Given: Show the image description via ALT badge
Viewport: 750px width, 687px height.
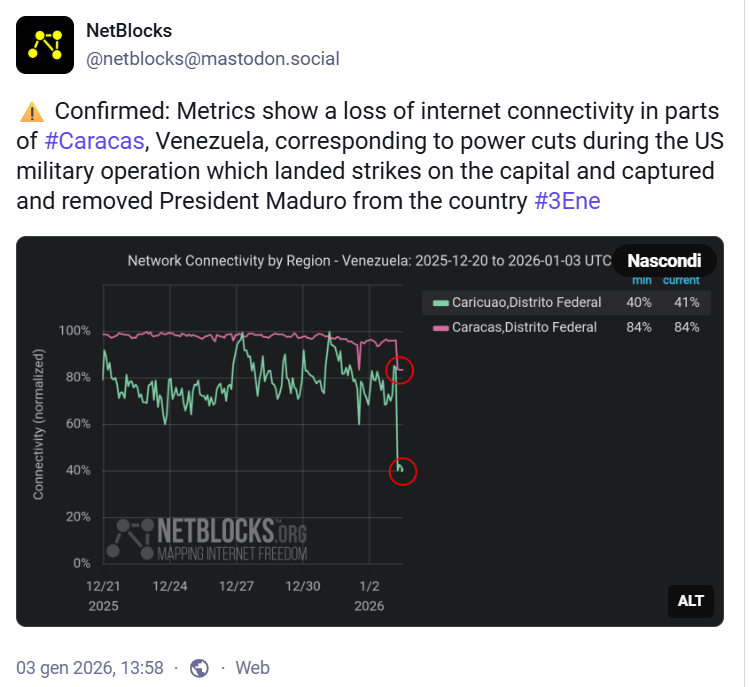Looking at the screenshot, I should coord(691,600).
